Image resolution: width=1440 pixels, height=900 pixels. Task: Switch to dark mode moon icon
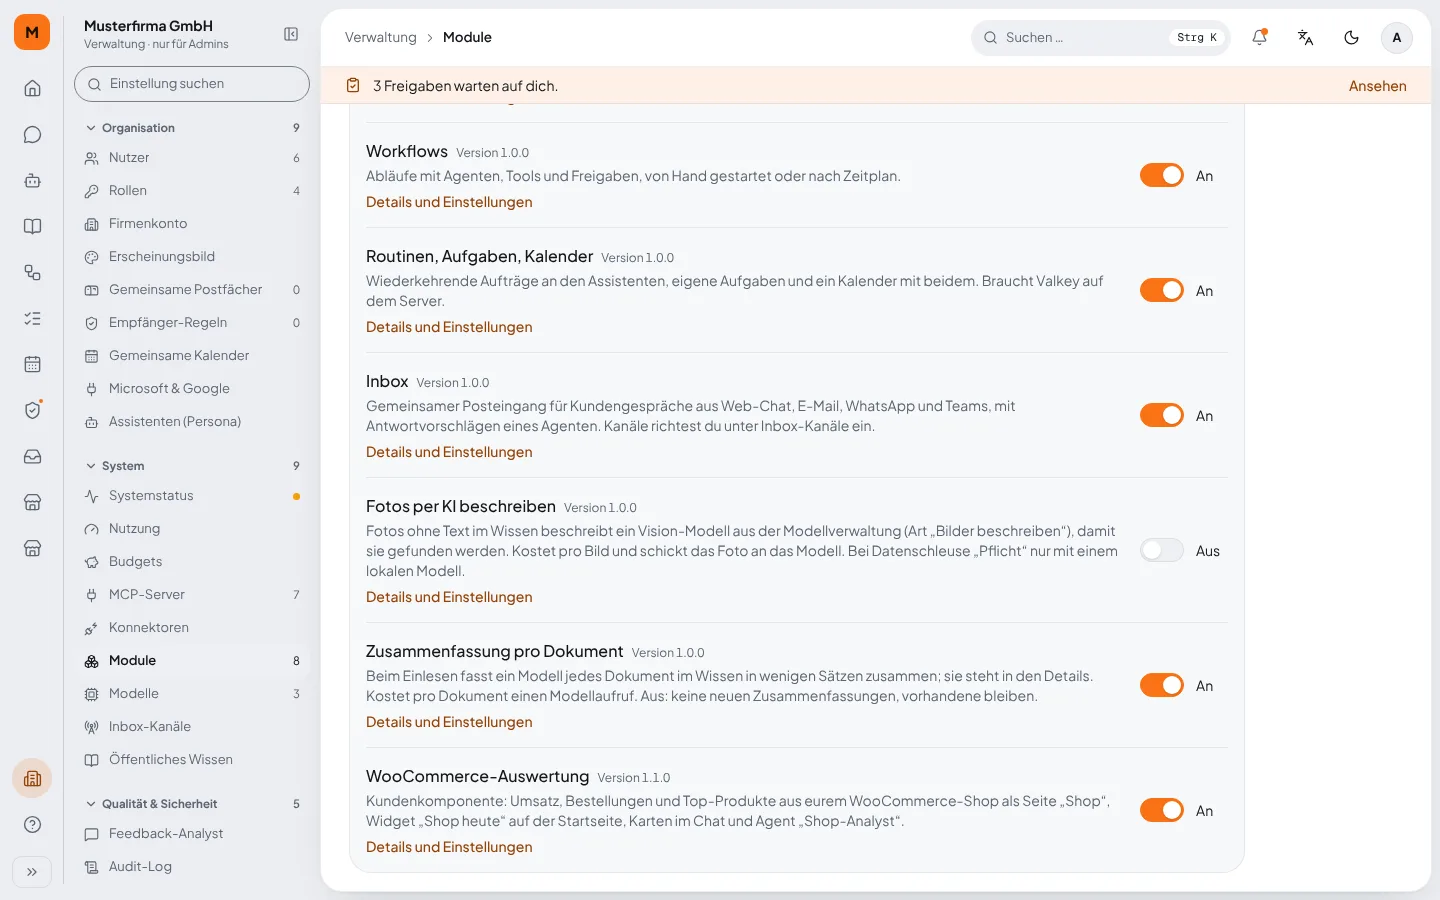[1351, 37]
